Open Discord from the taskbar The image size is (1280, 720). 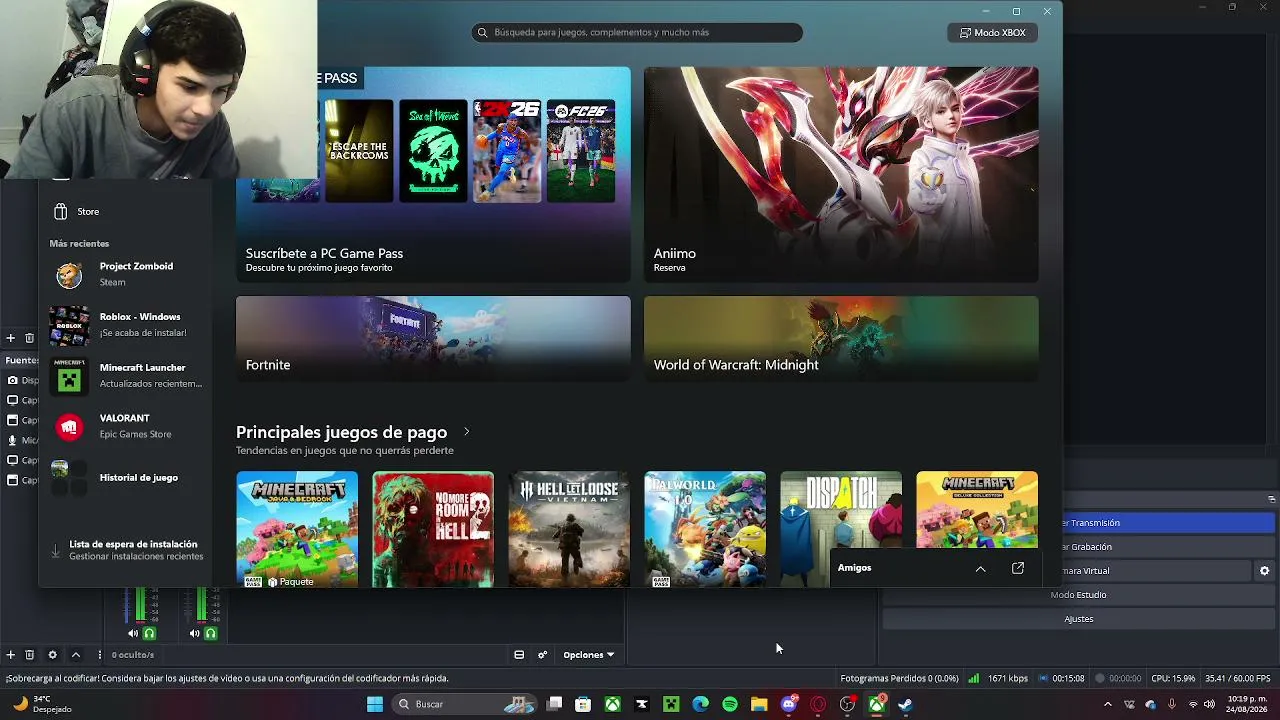pyautogui.click(x=788, y=704)
